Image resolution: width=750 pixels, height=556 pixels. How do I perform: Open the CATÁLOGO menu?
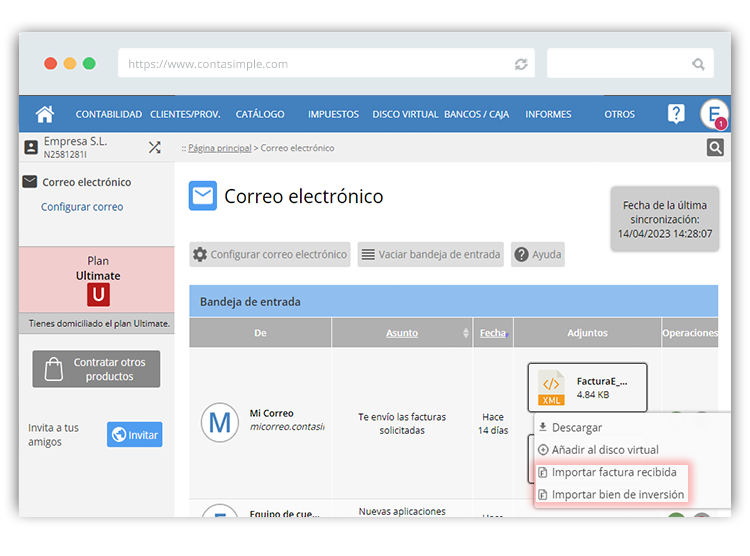click(260, 114)
